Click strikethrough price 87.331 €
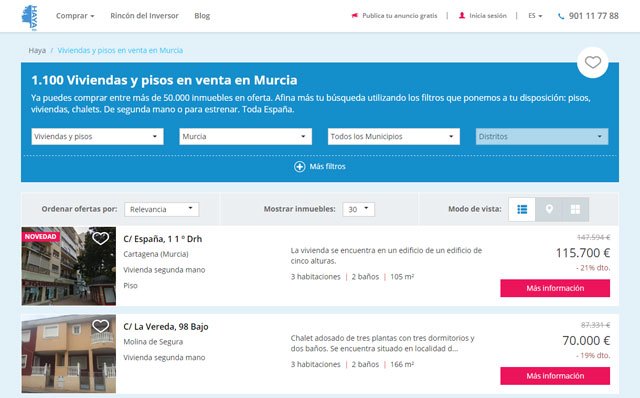This screenshot has height=398, width=640. pyautogui.click(x=596, y=325)
